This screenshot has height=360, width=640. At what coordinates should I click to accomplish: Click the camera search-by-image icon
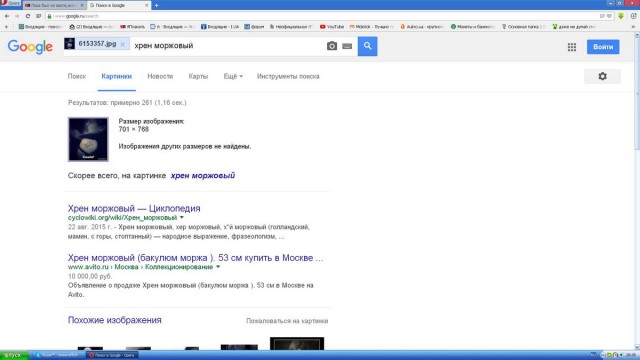(x=332, y=46)
